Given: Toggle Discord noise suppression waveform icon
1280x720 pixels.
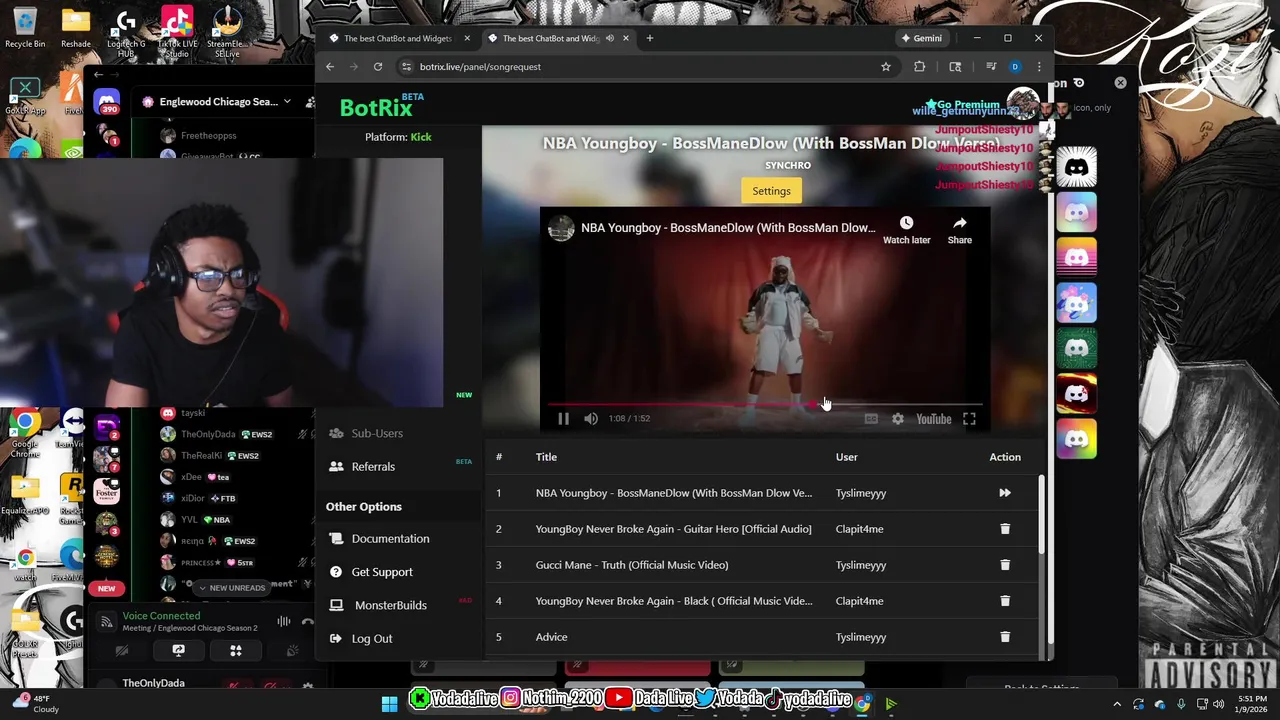Looking at the screenshot, I should (x=284, y=622).
